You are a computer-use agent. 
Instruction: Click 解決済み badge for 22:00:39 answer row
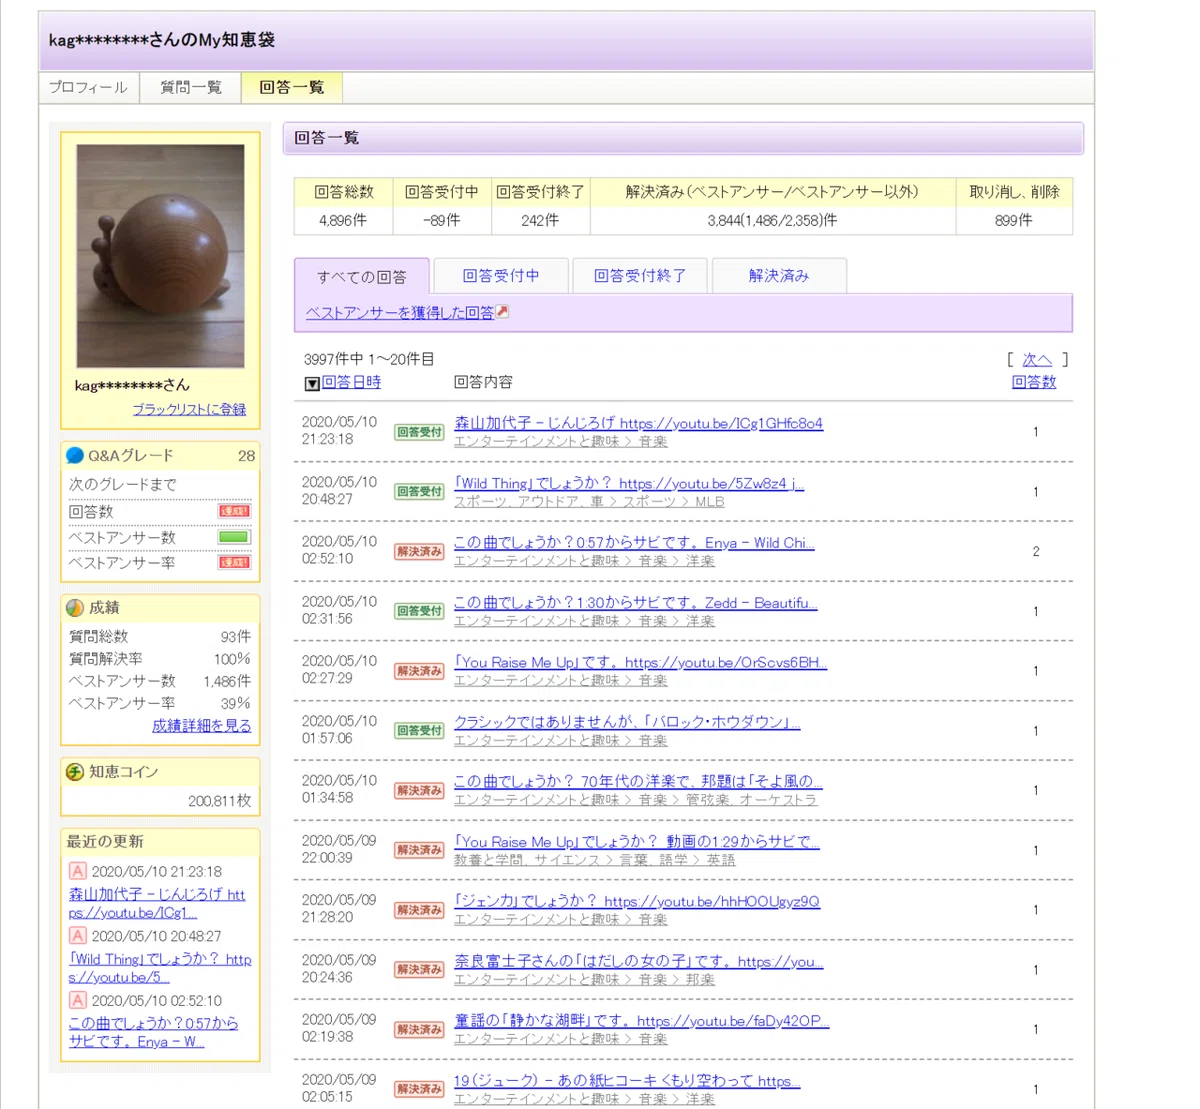tap(419, 850)
